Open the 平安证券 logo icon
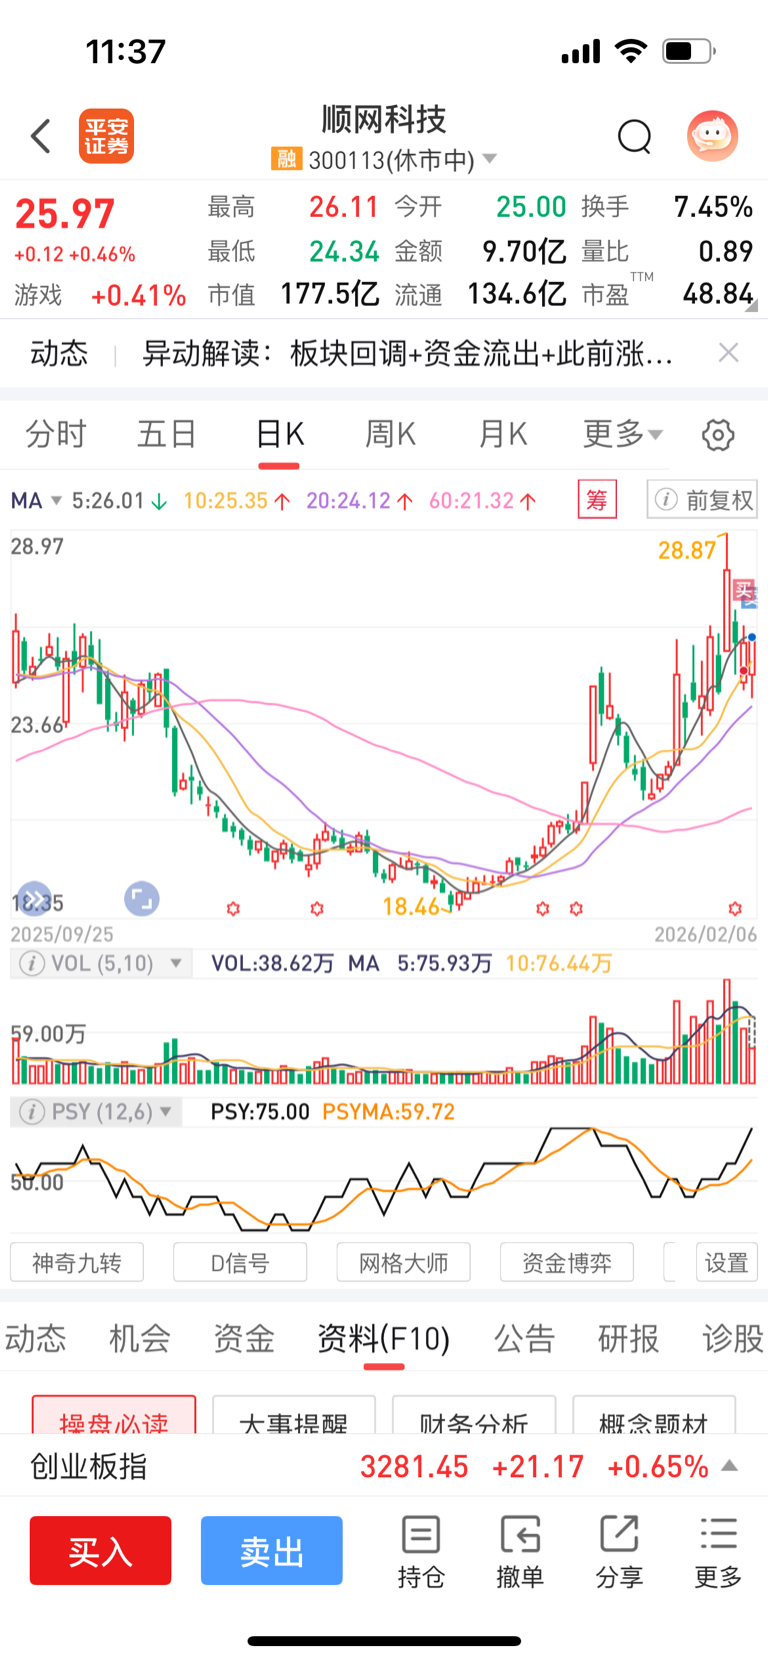Viewport: 768px width, 1663px height. [106, 136]
